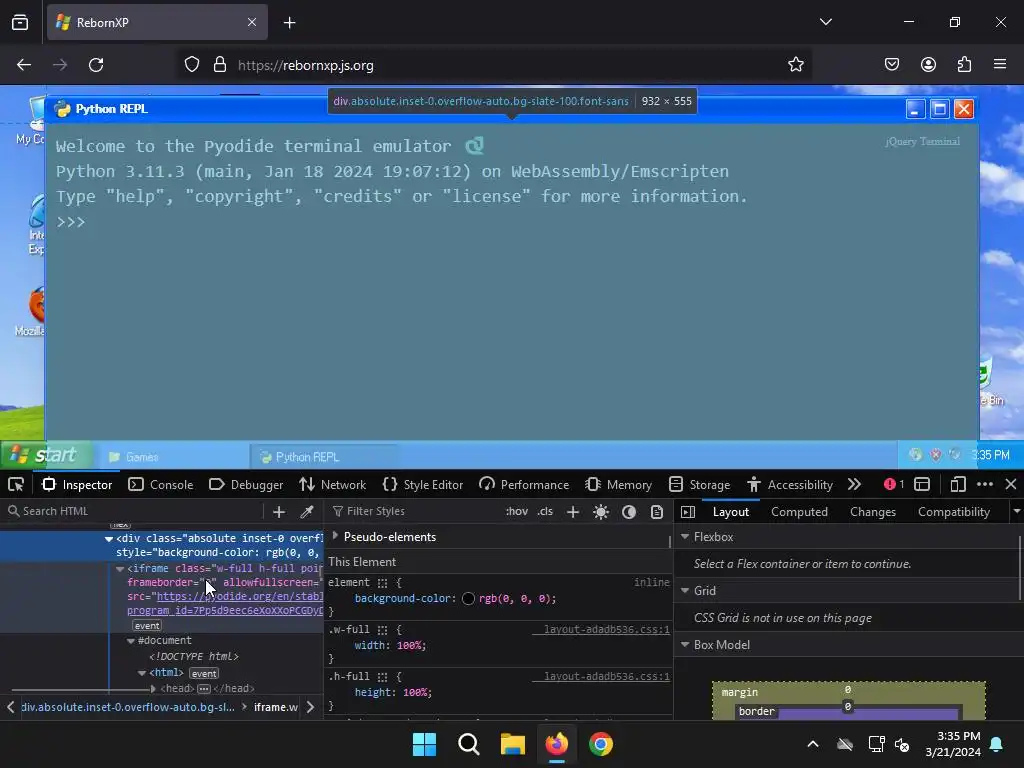Create a new node with the plus button
1024x768 pixels.
pos(279,512)
